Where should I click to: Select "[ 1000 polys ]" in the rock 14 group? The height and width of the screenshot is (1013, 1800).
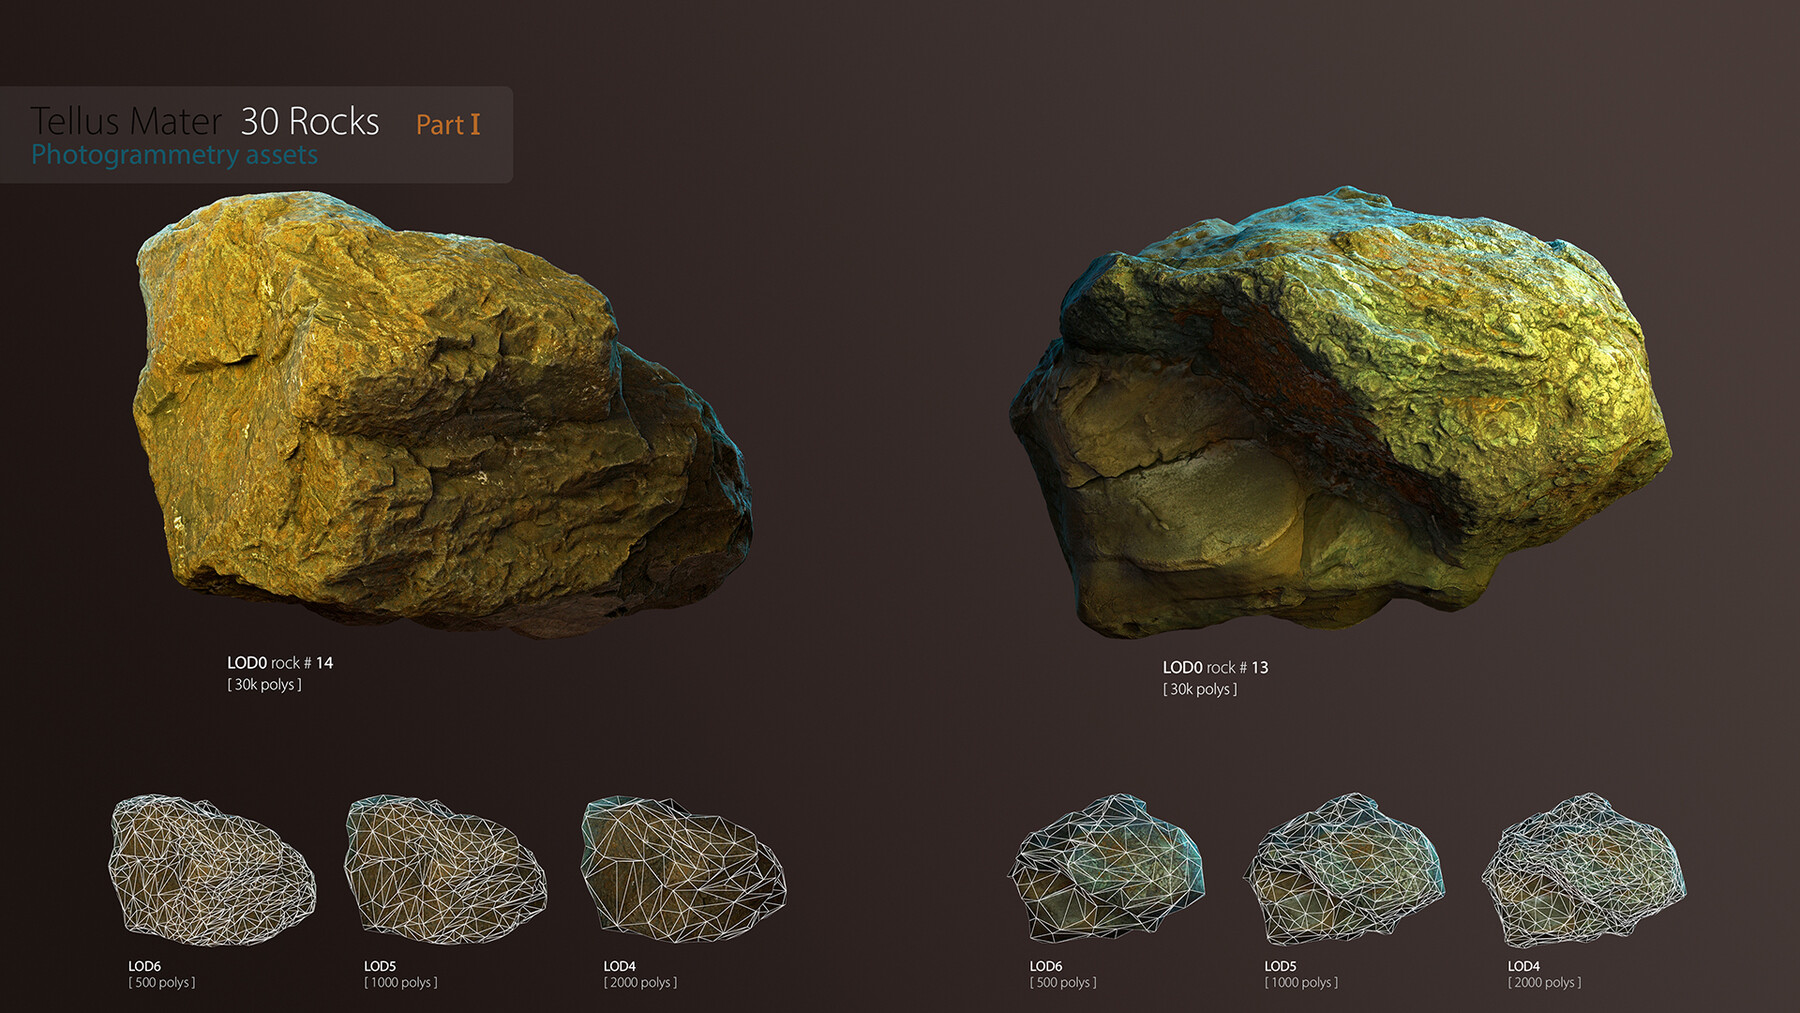tap(401, 983)
